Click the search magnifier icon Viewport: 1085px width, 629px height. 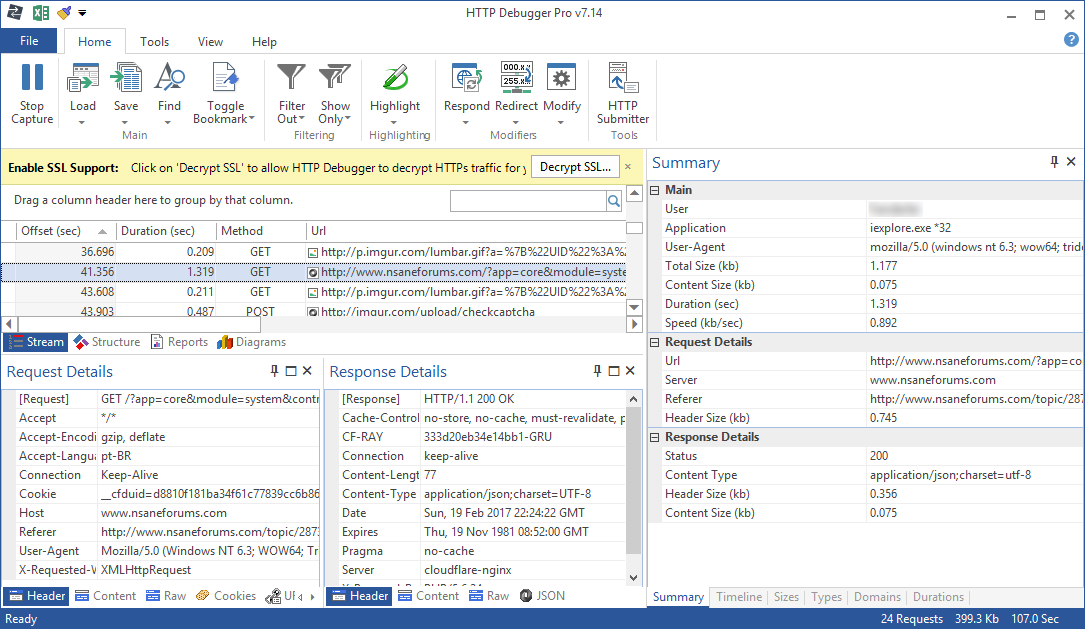coord(614,201)
